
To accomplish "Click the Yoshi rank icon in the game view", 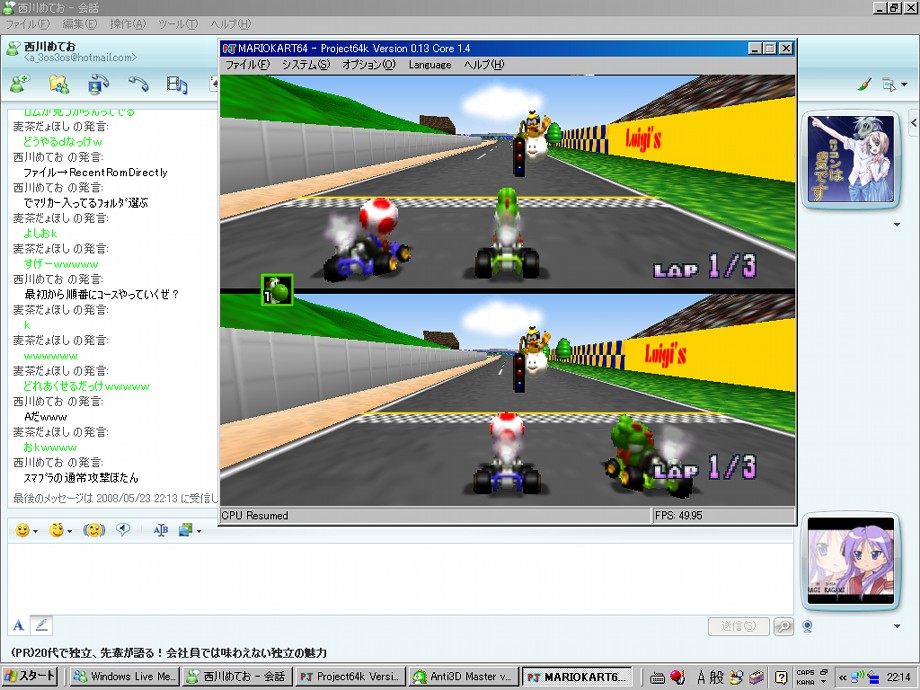I will click(277, 290).
